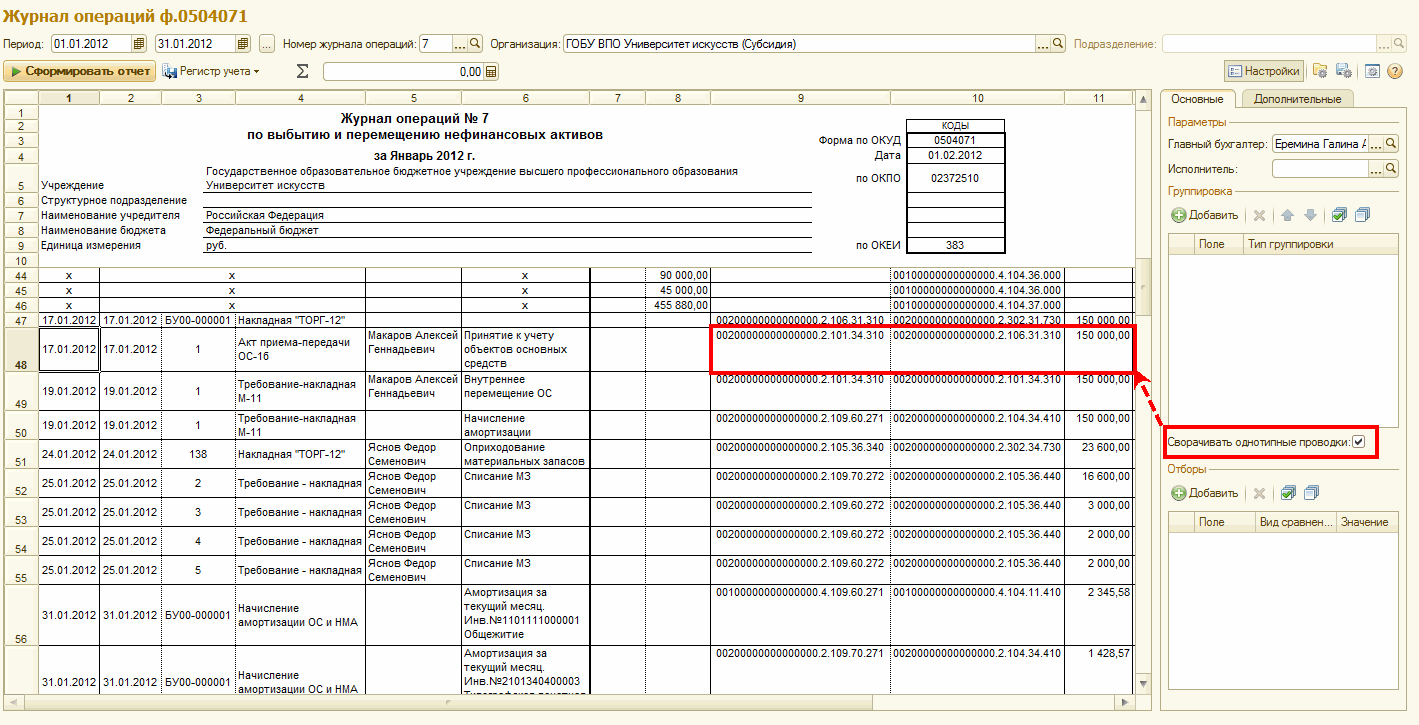Image resolution: width=1419 pixels, height=725 pixels.
Task: Uncheck all groupings icon in Группировка
Action: (1362, 215)
